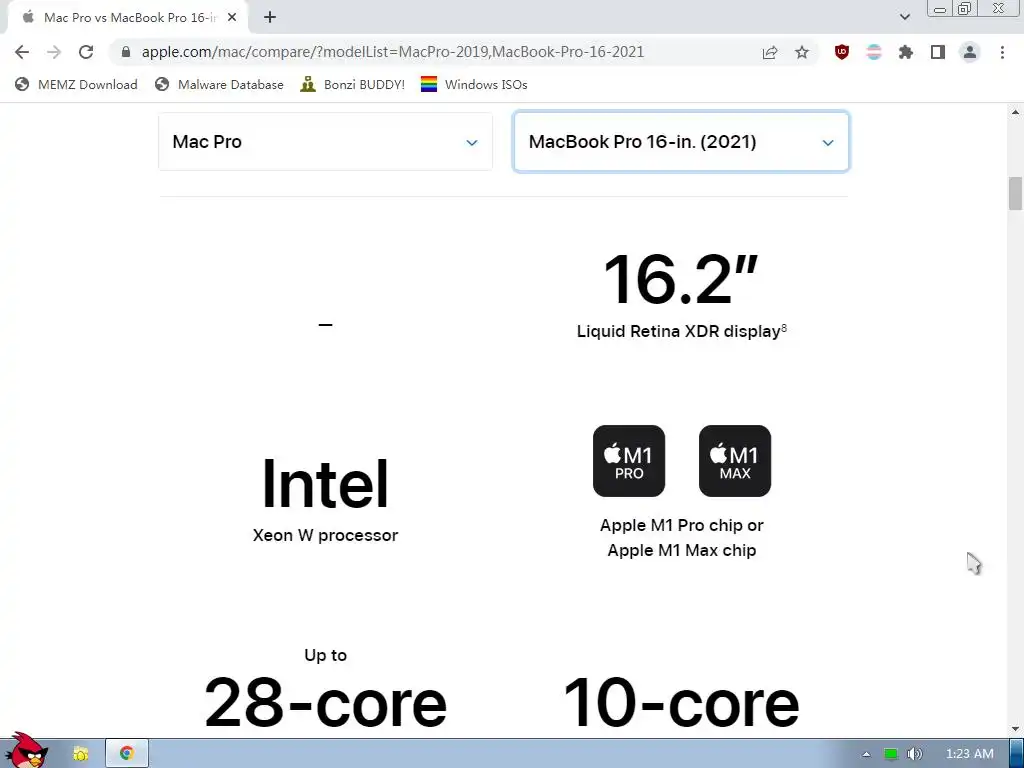Viewport: 1024px width, 768px height.
Task: Open the Malware Database bookmark
Action: tap(219, 84)
